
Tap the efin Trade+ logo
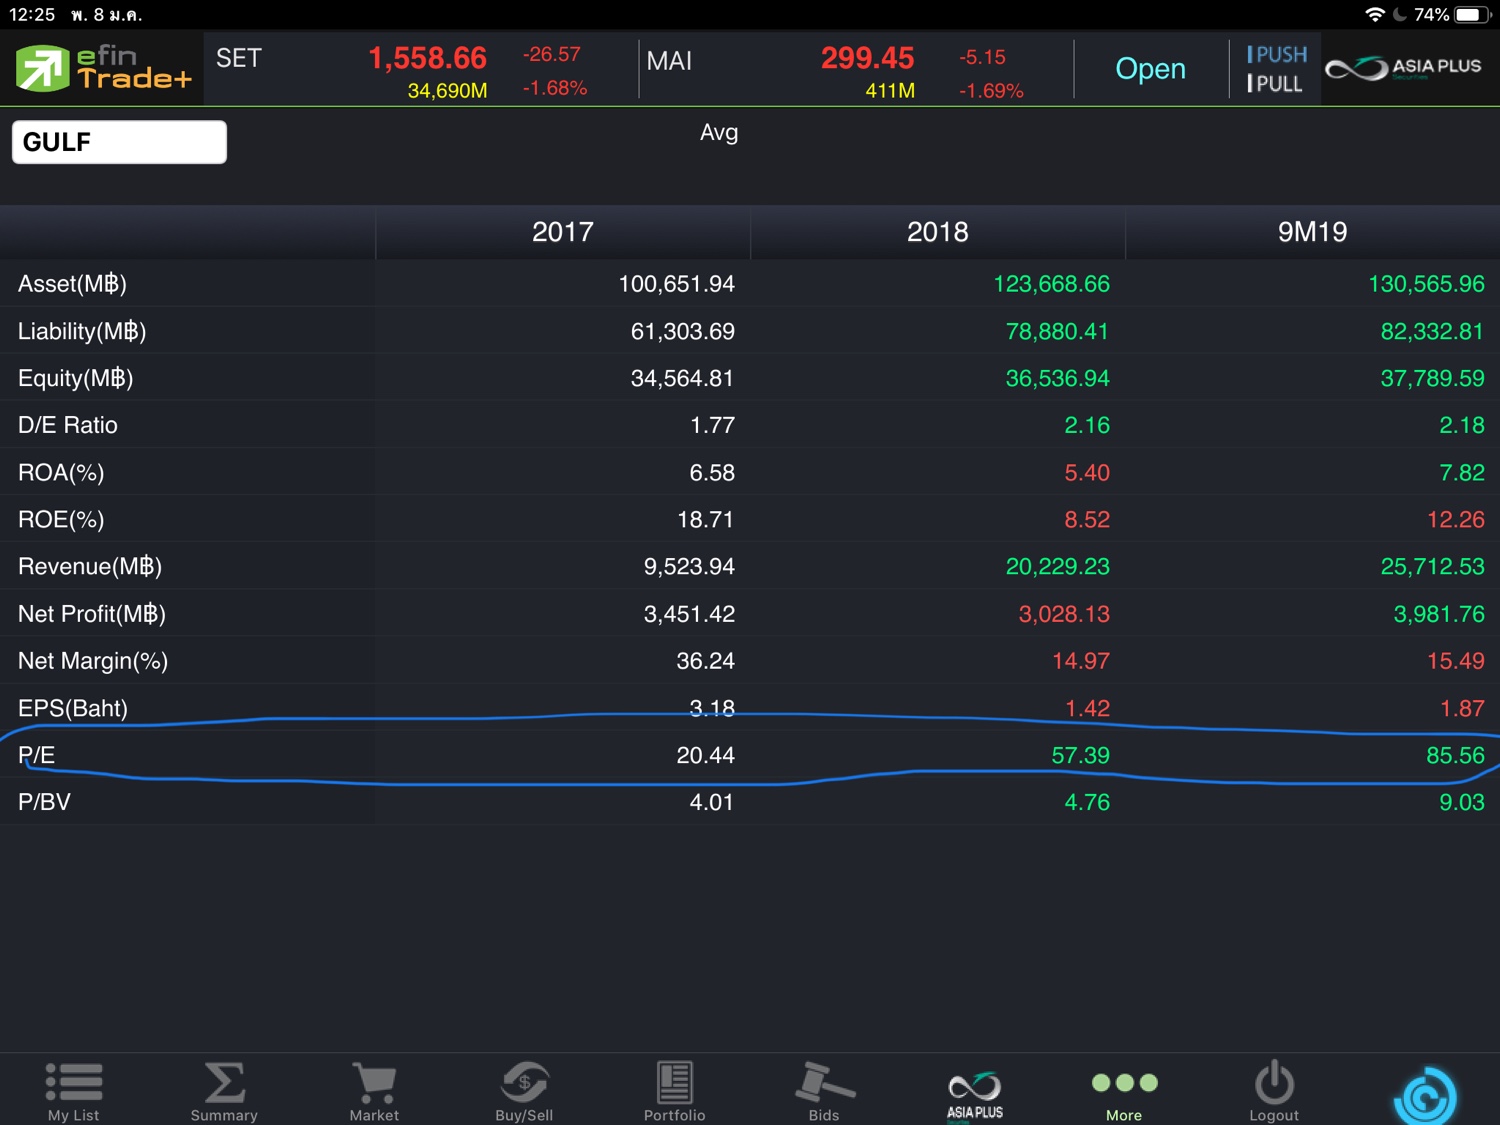(102, 68)
